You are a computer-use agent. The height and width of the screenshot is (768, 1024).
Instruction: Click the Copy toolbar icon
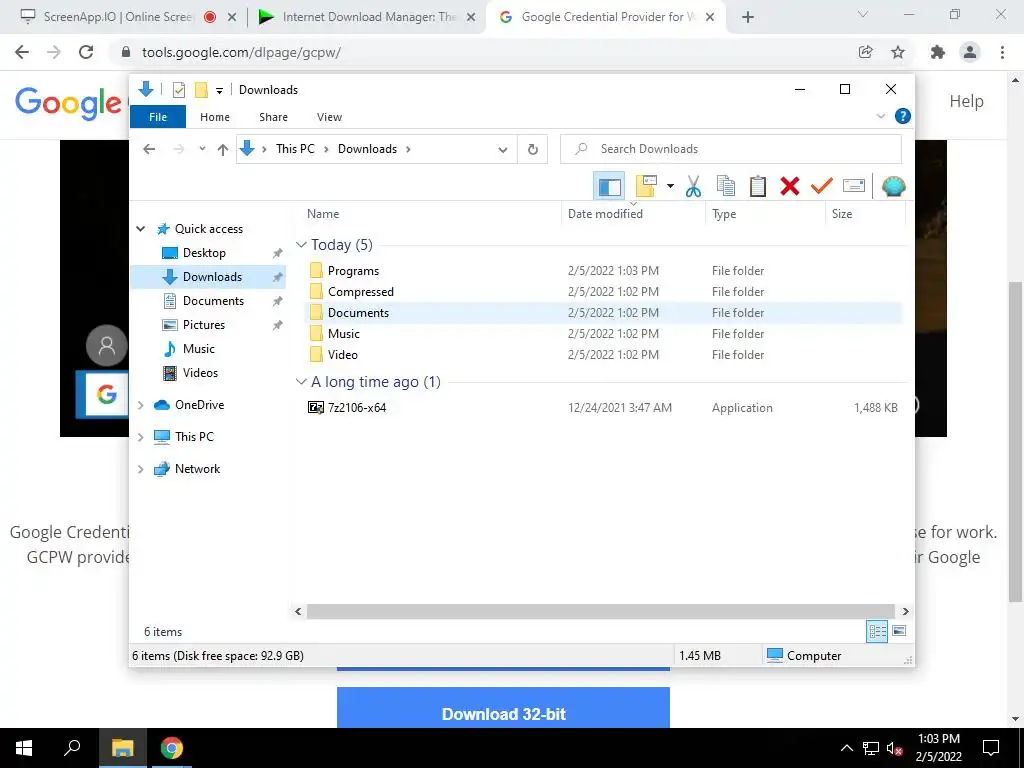tap(726, 187)
